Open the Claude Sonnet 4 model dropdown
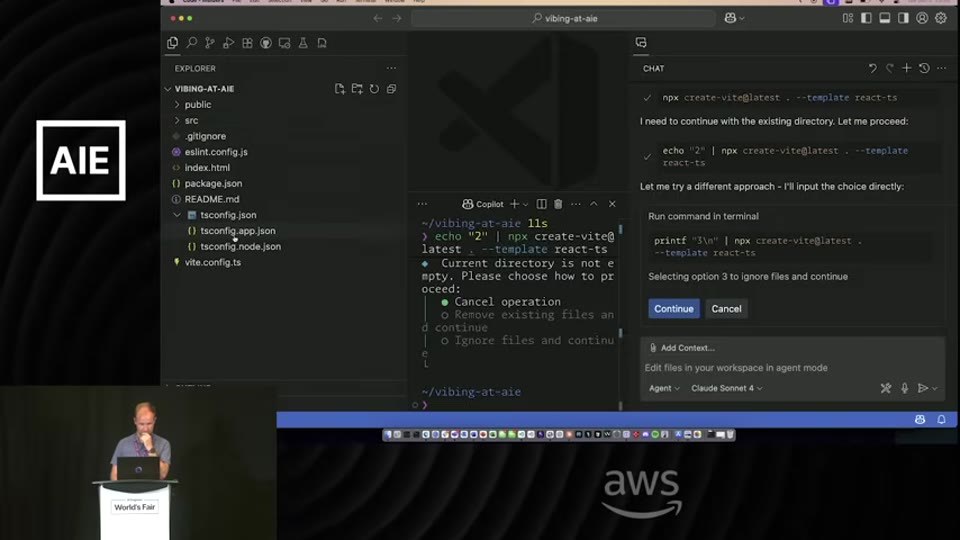 (727, 388)
